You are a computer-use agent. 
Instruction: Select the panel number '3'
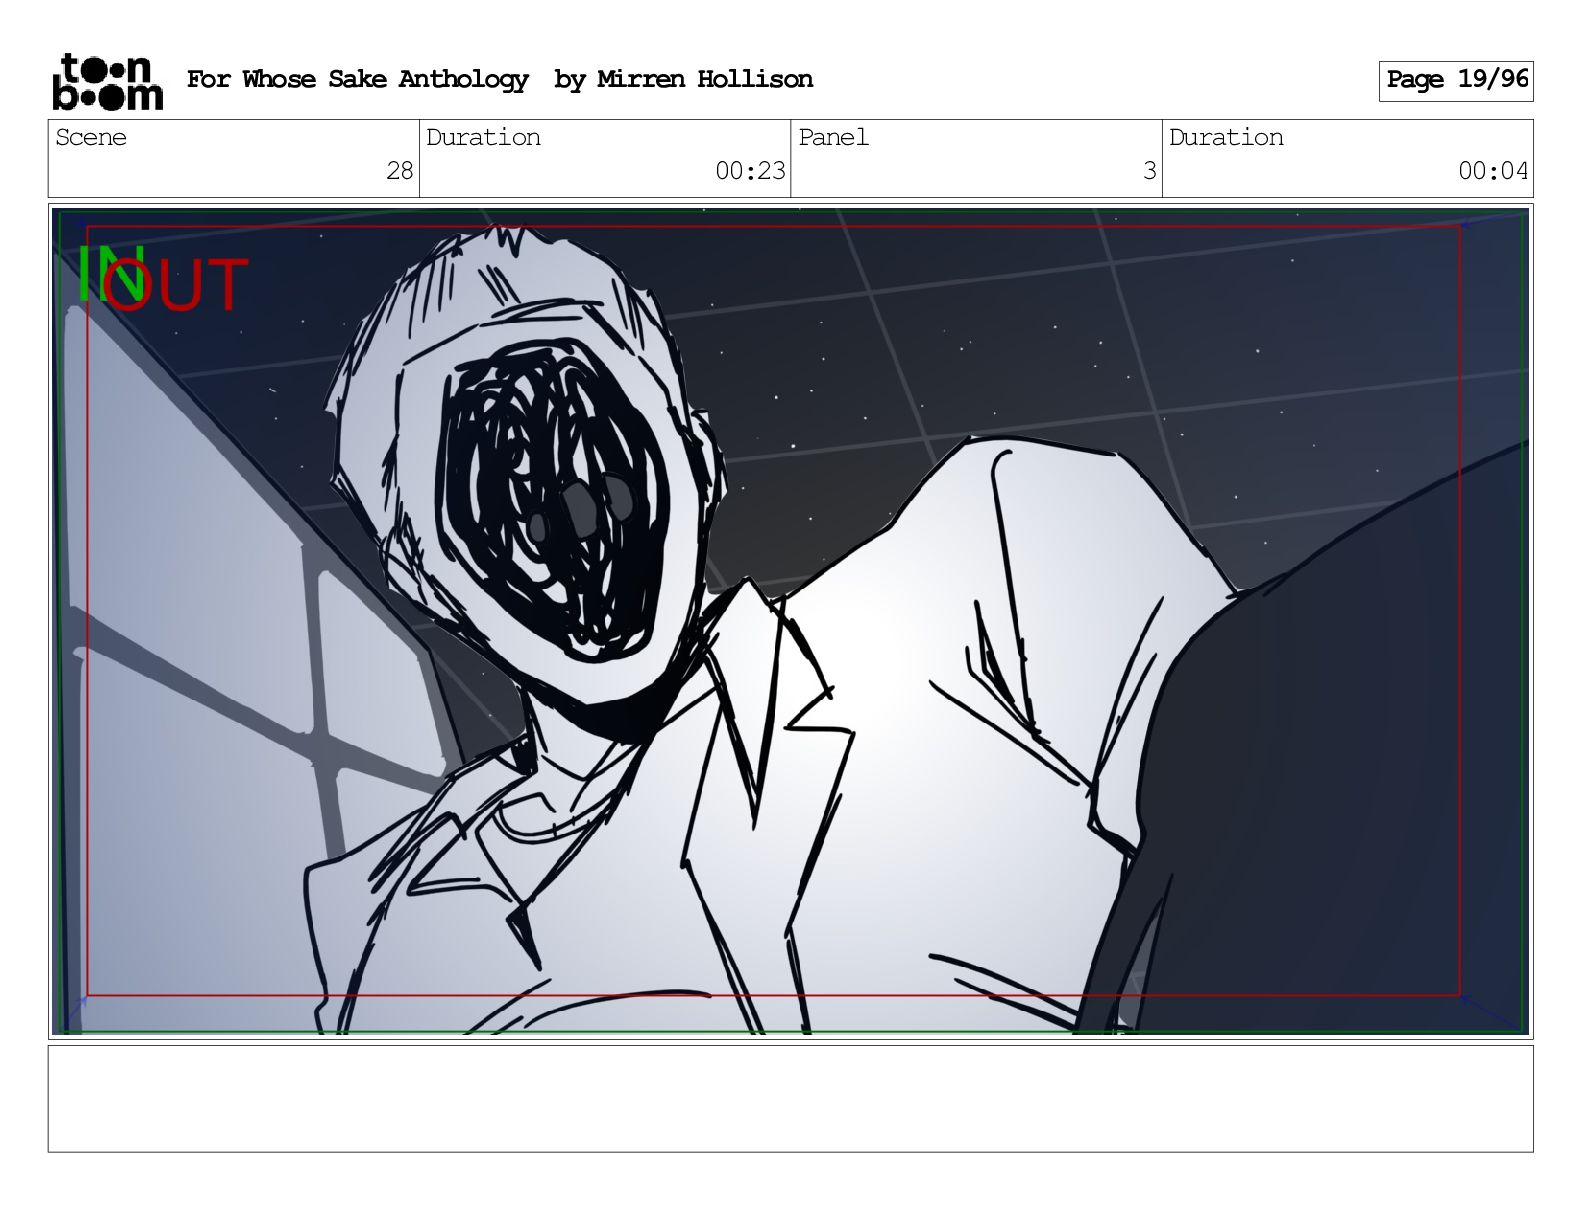(1150, 171)
